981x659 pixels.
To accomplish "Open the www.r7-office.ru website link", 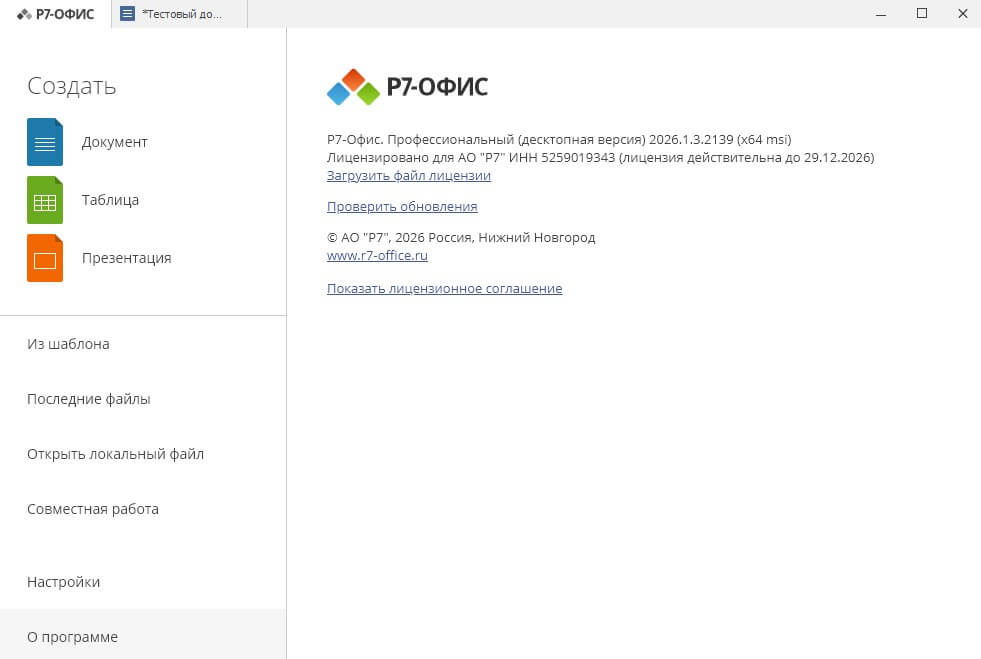I will click(377, 255).
